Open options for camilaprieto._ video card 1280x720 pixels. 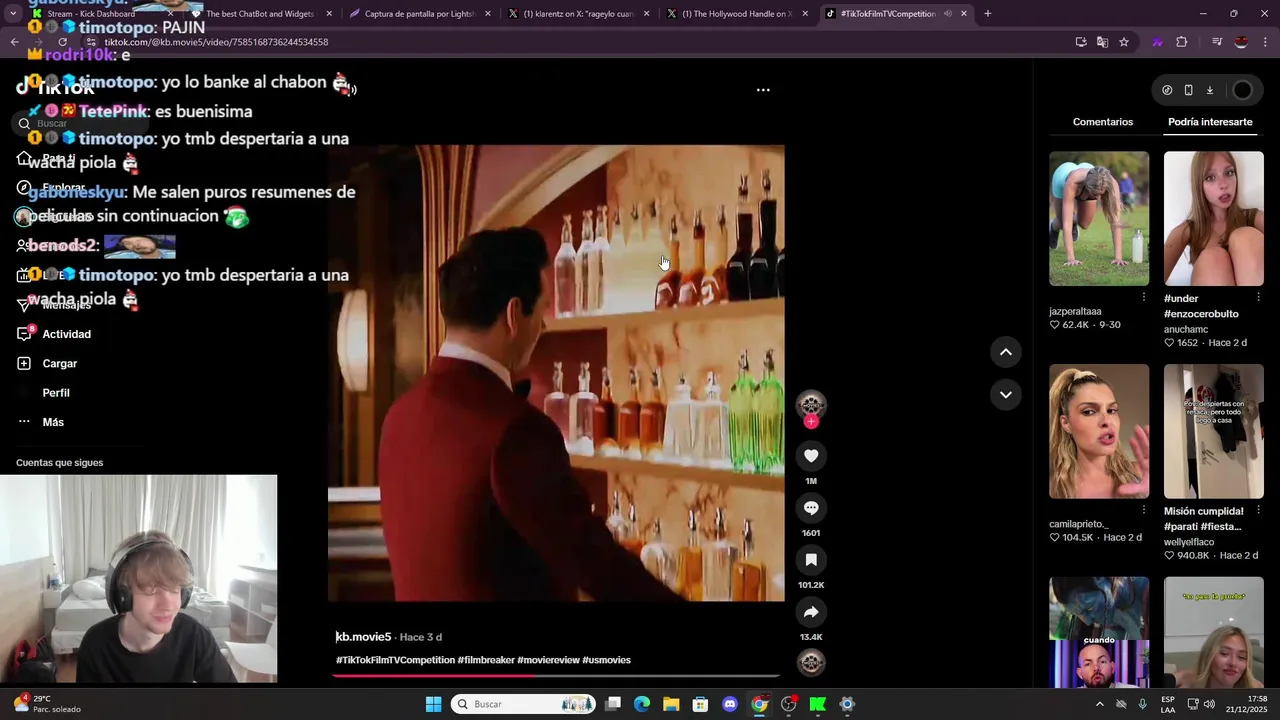[1144, 510]
